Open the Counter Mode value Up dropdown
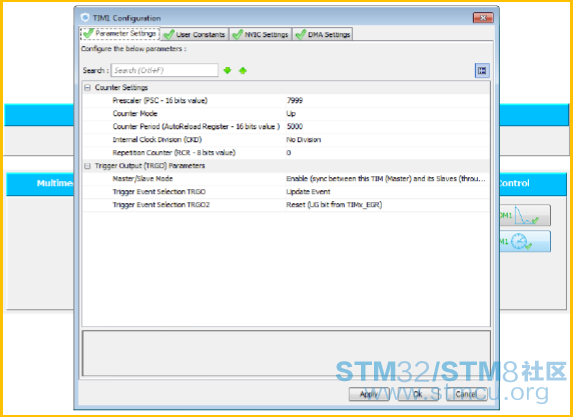 (387, 114)
